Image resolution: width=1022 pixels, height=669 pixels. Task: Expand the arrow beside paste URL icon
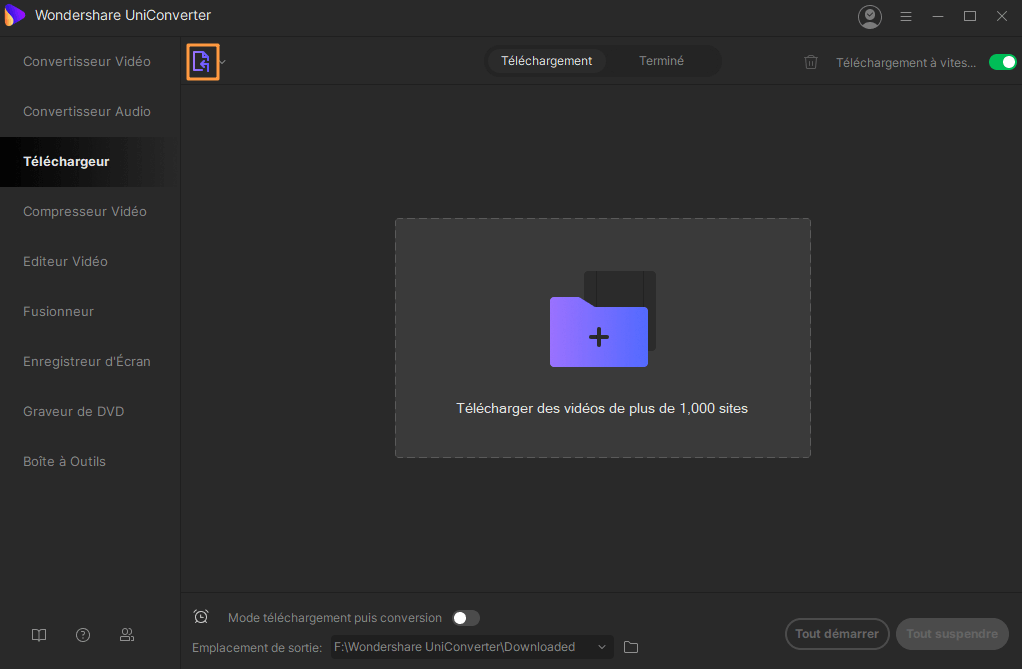[x=223, y=62]
